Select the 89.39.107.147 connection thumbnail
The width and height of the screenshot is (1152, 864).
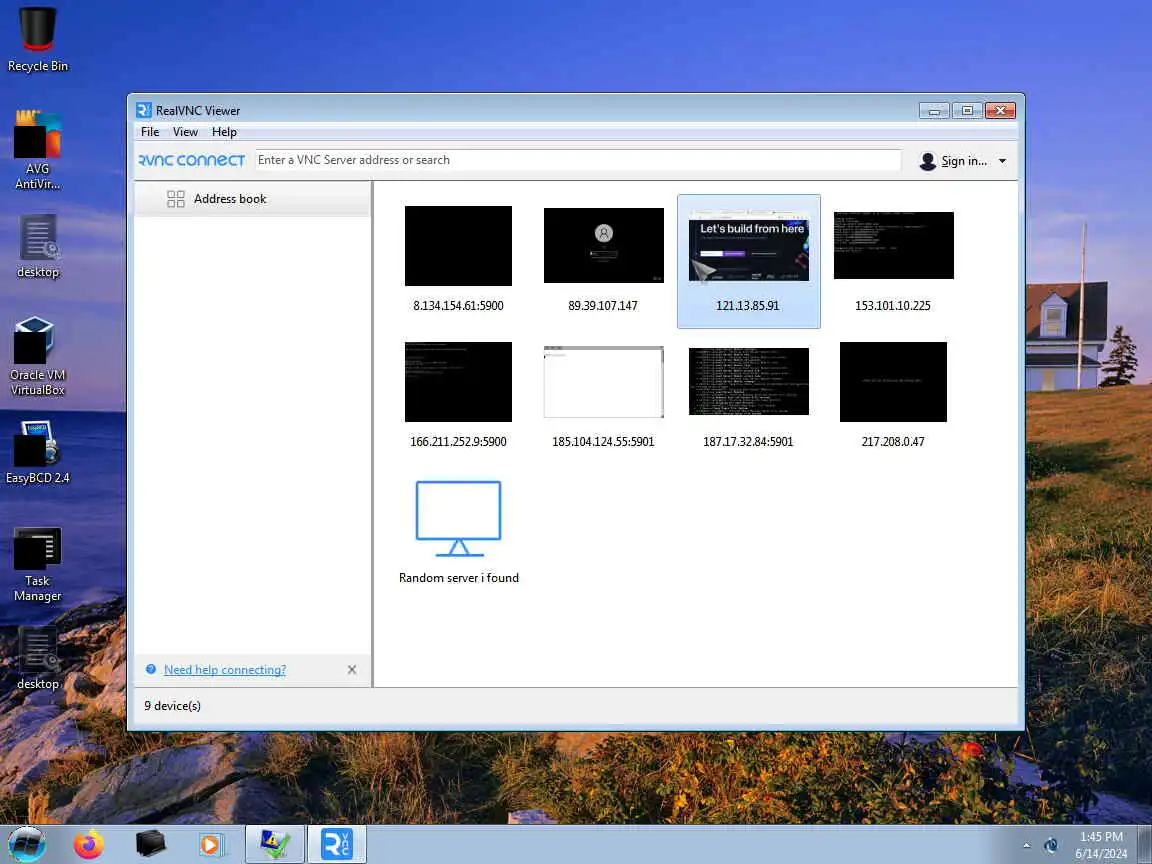[604, 245]
